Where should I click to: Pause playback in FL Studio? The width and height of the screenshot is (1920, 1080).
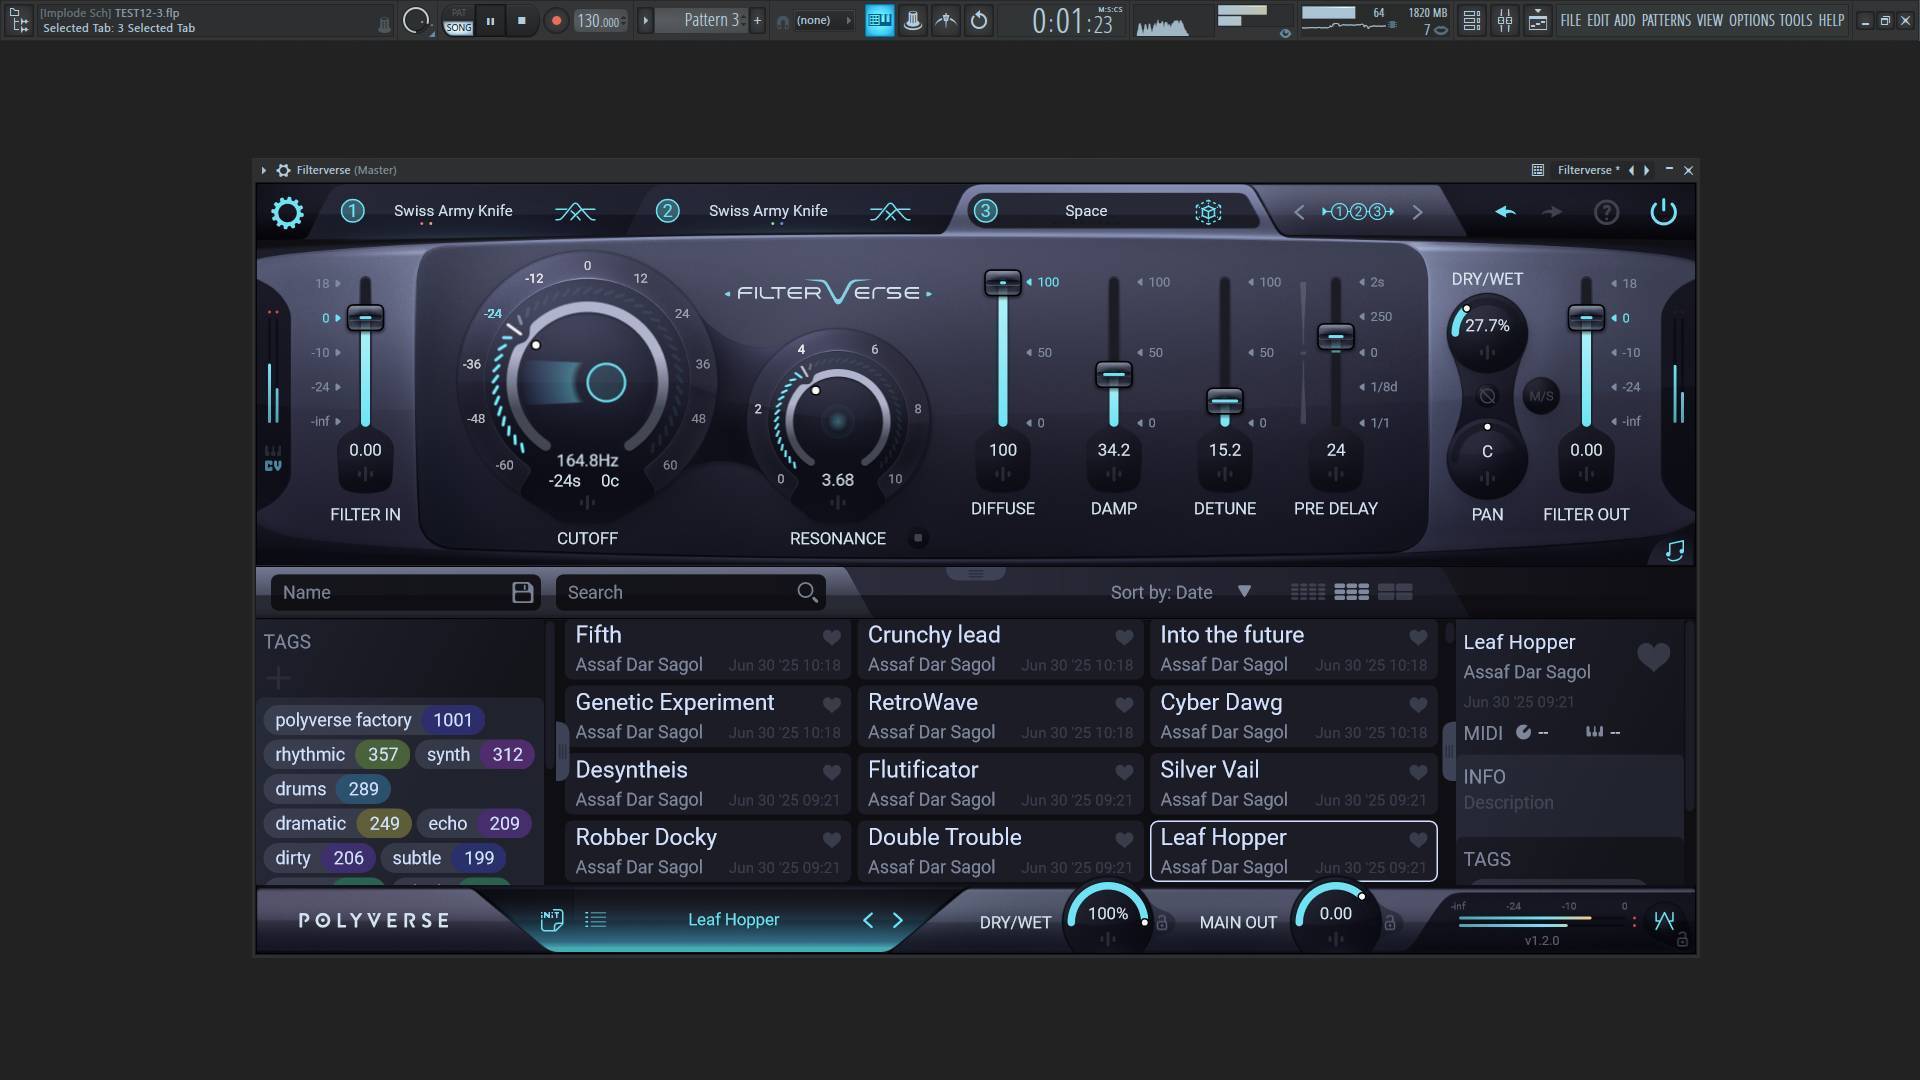tap(490, 20)
